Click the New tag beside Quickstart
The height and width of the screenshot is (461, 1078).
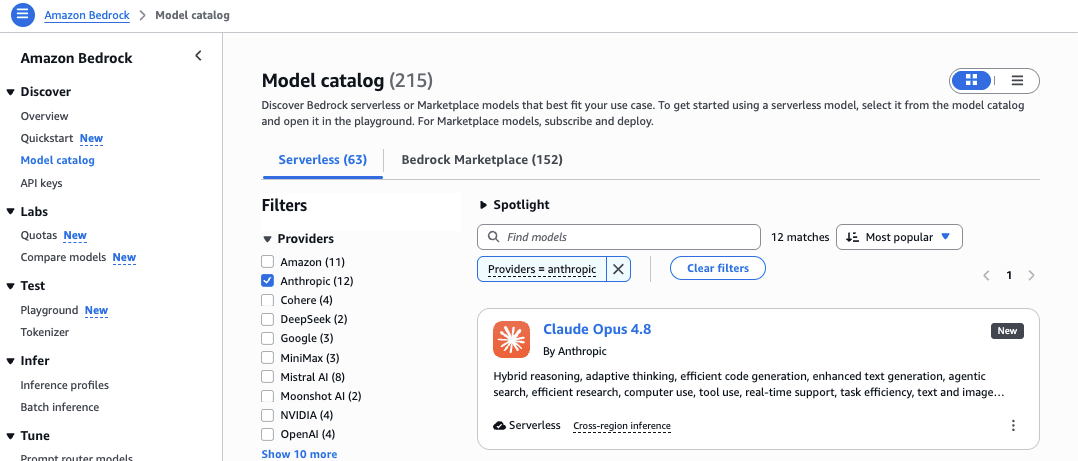click(91, 138)
